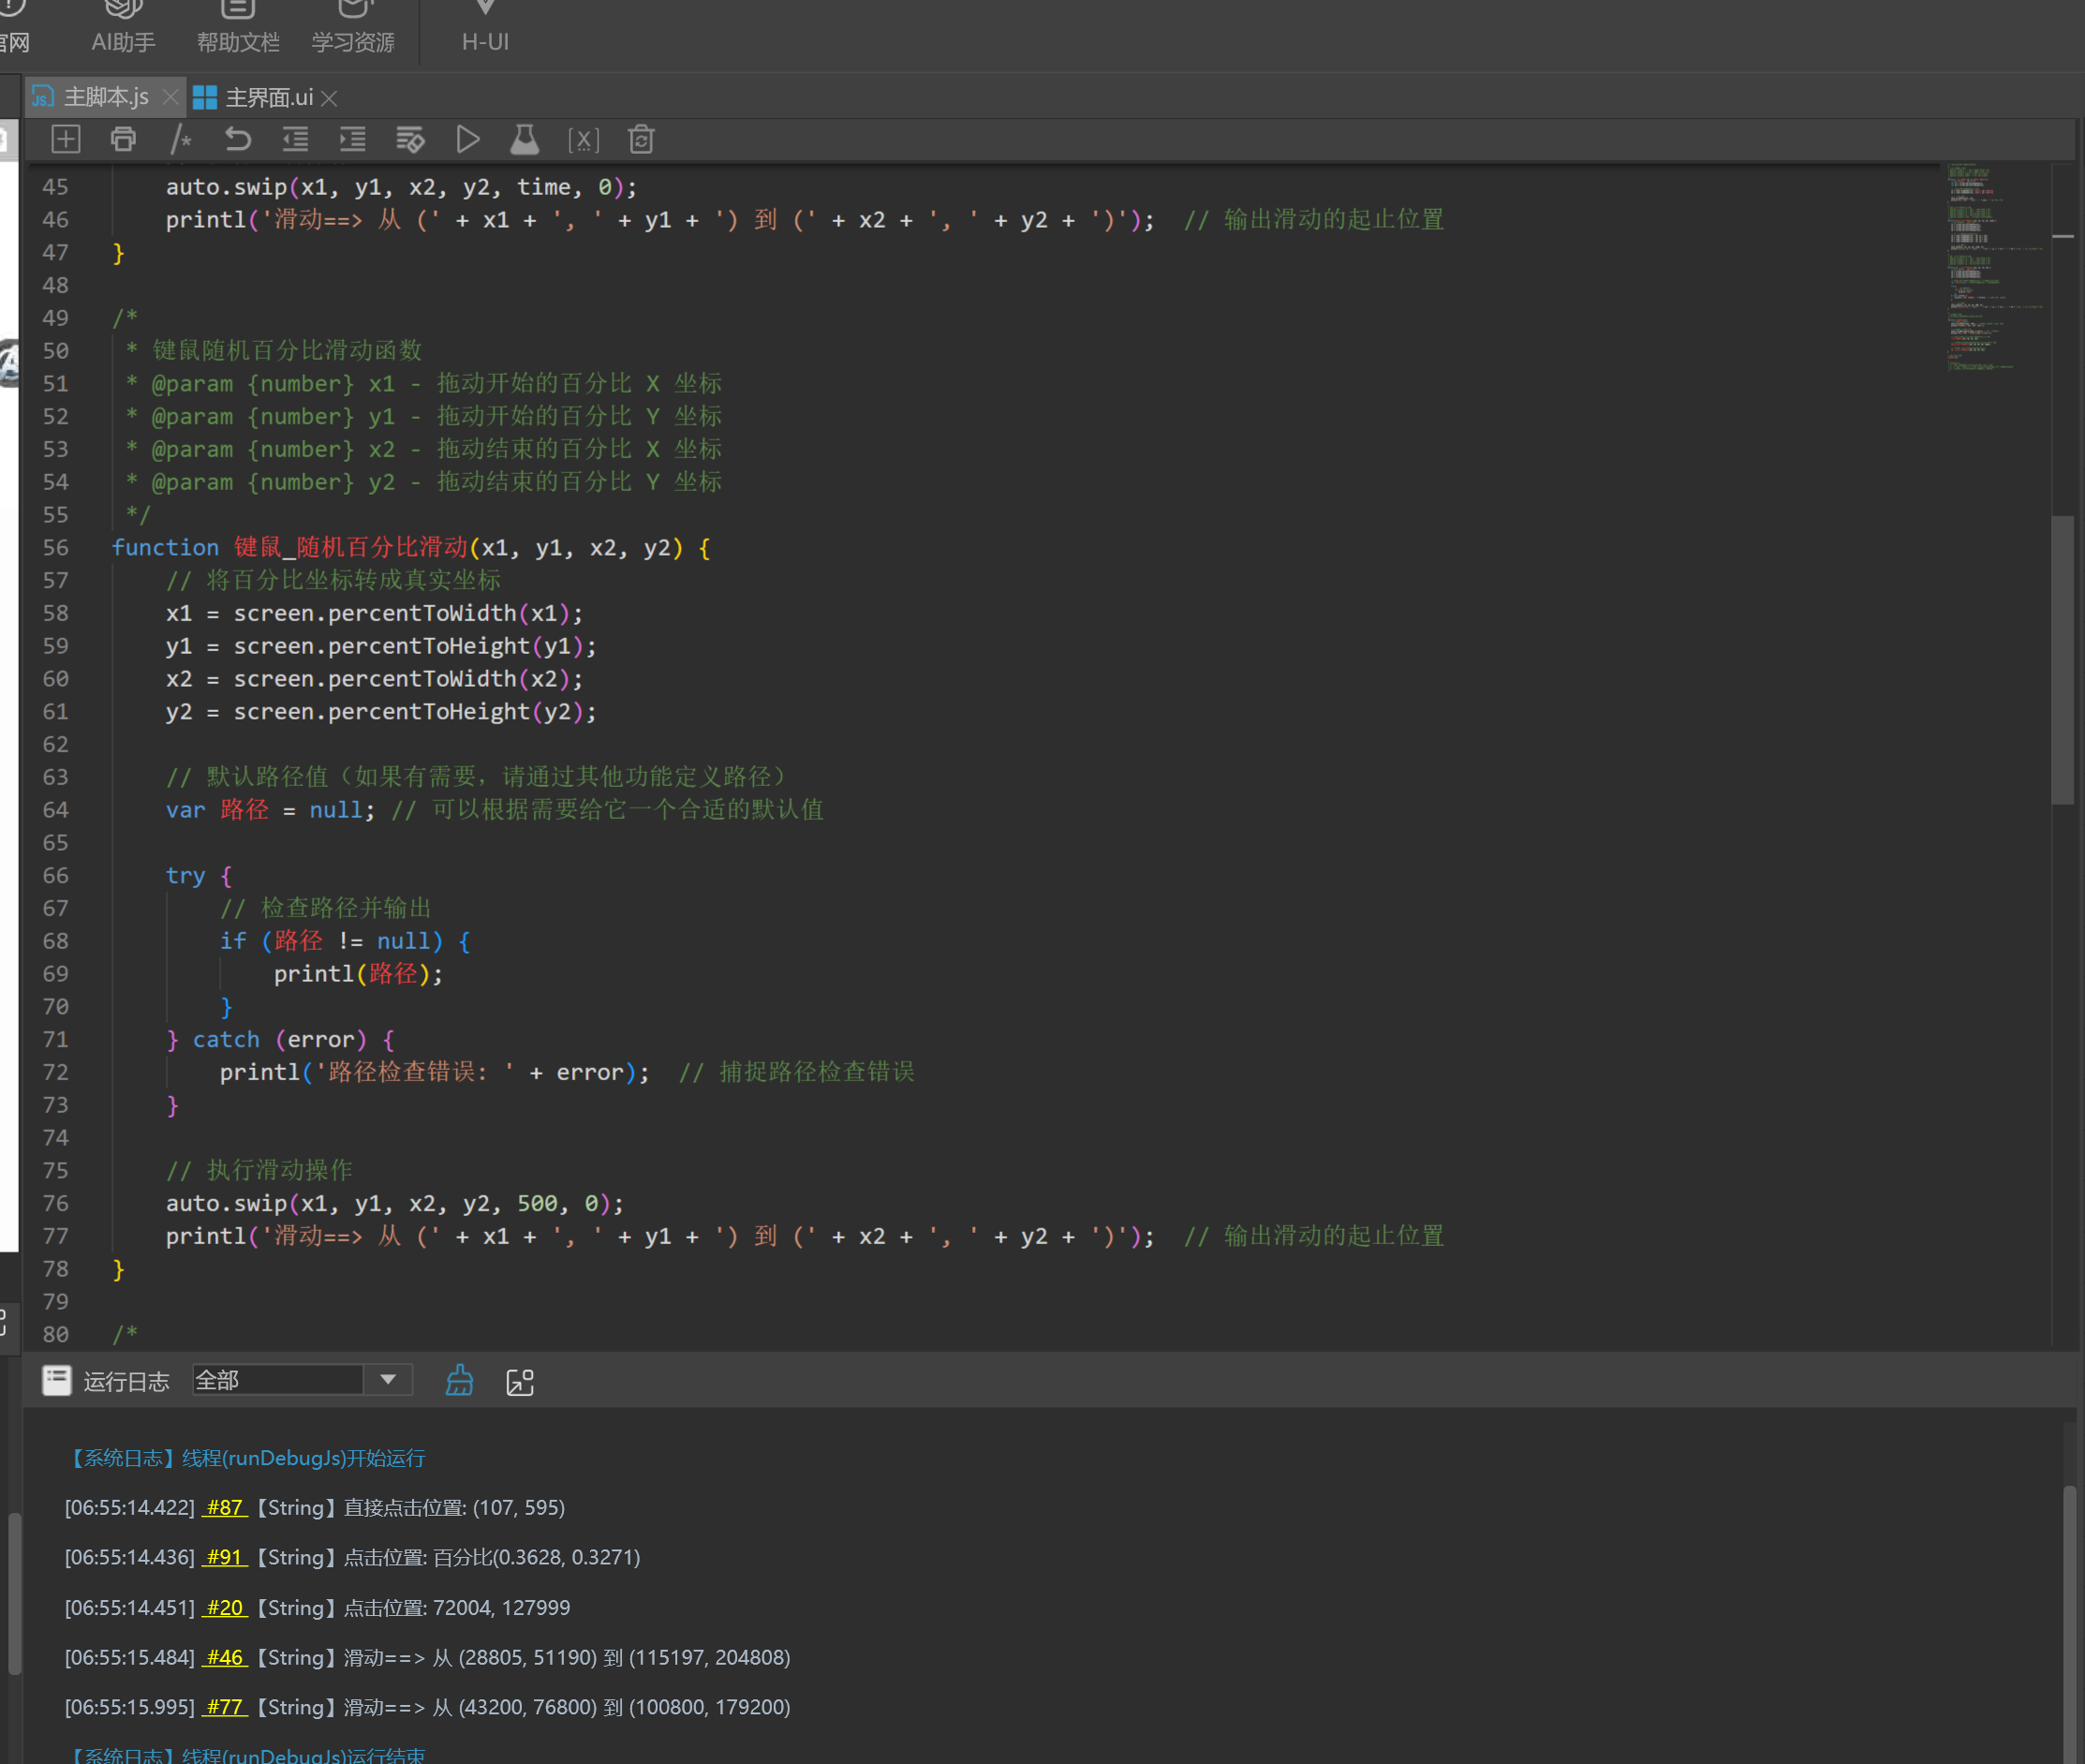Click the 线程(runDebugJs)开始运行 system log line
This screenshot has width=2085, height=1764.
(246, 1457)
